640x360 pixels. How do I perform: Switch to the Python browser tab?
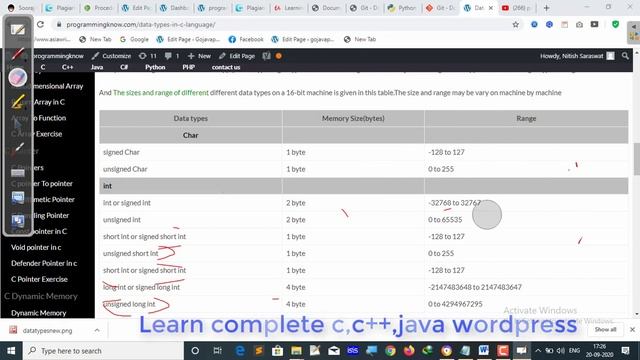[x=402, y=8]
